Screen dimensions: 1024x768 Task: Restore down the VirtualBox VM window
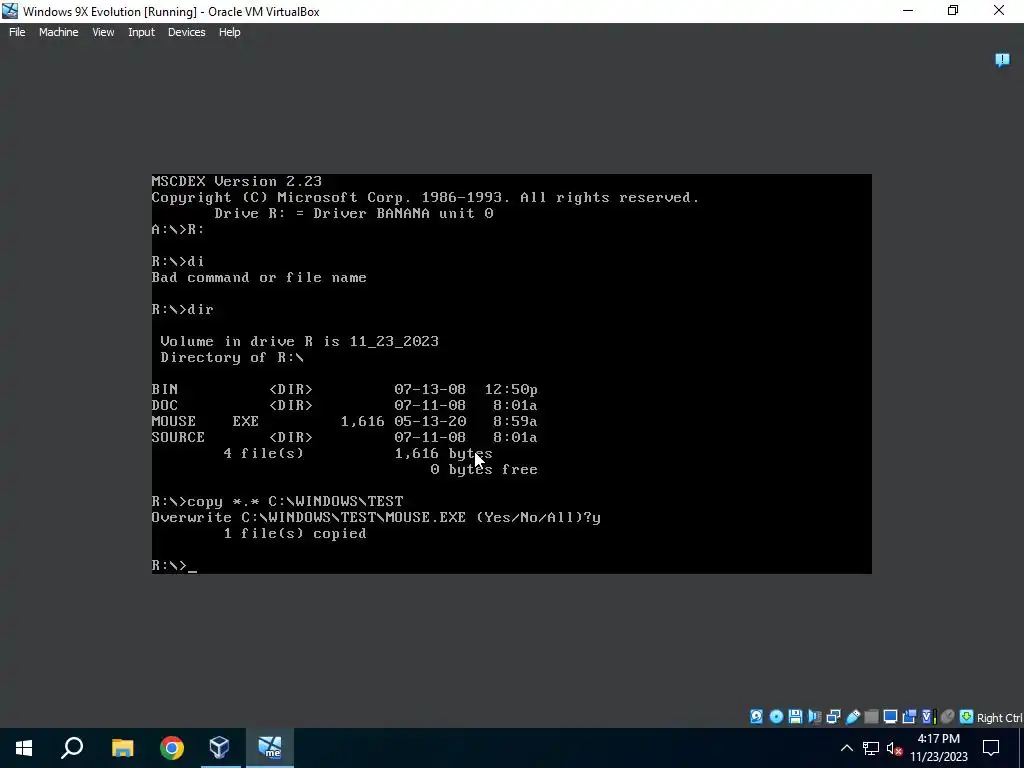(x=953, y=11)
